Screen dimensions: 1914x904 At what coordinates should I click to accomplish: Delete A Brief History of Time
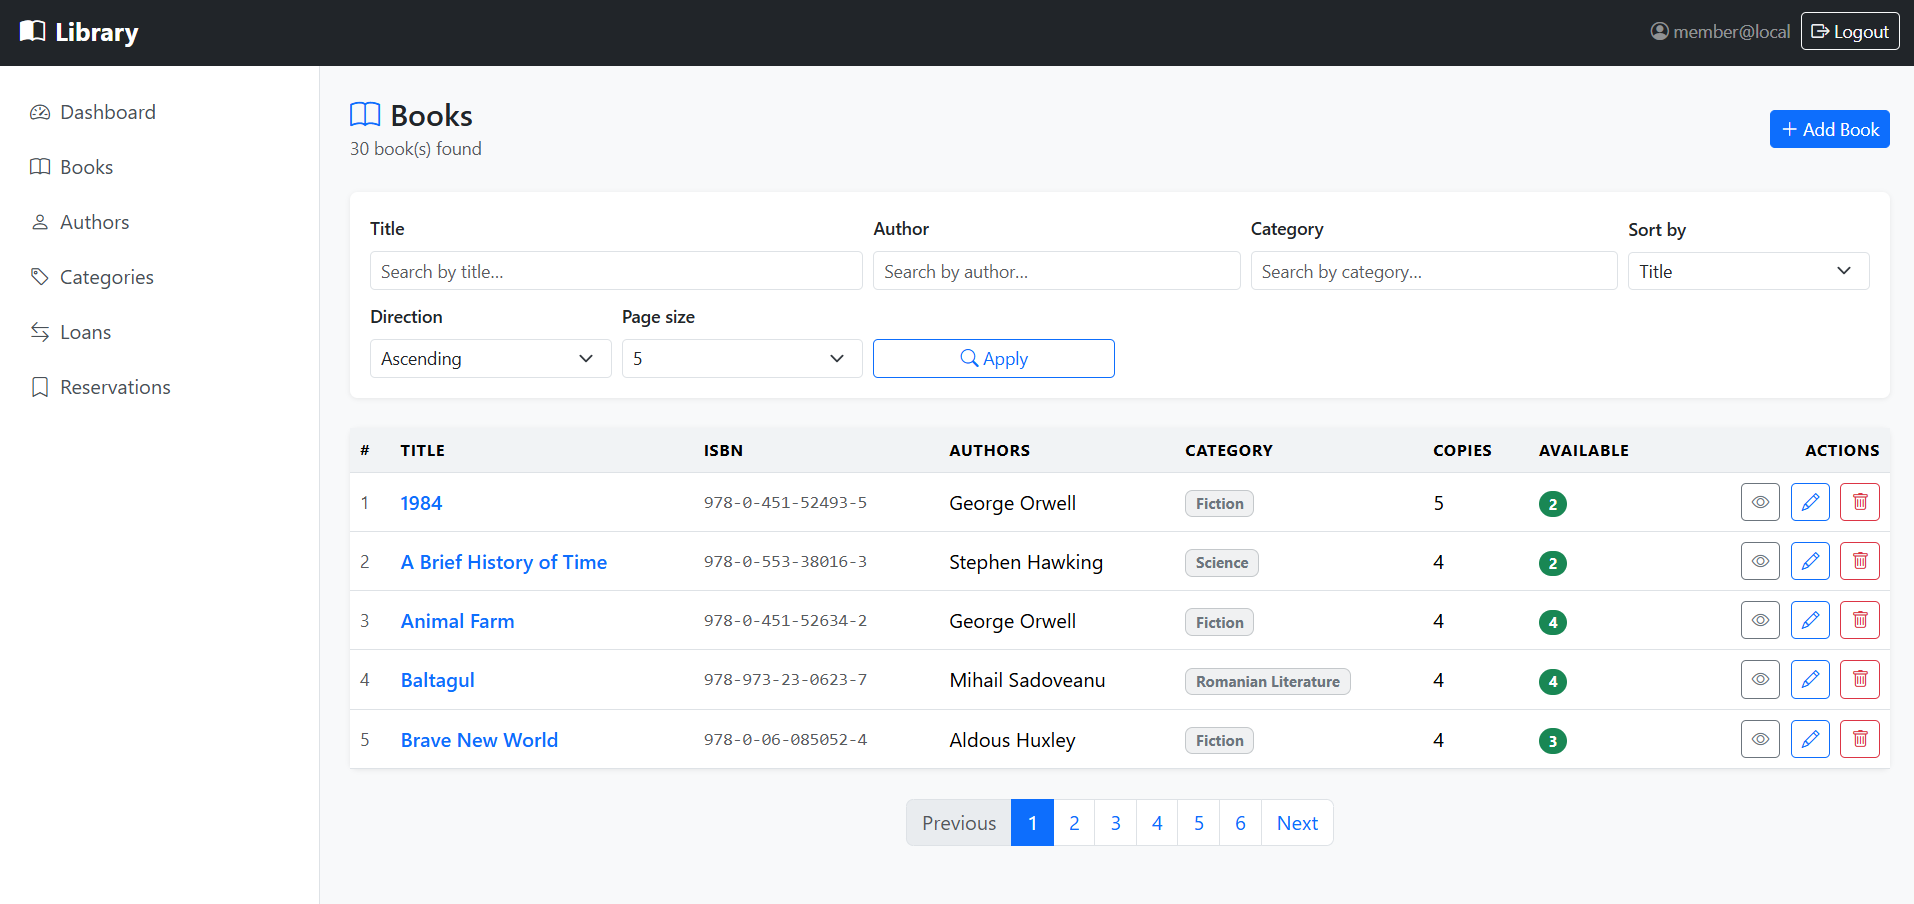click(x=1860, y=561)
